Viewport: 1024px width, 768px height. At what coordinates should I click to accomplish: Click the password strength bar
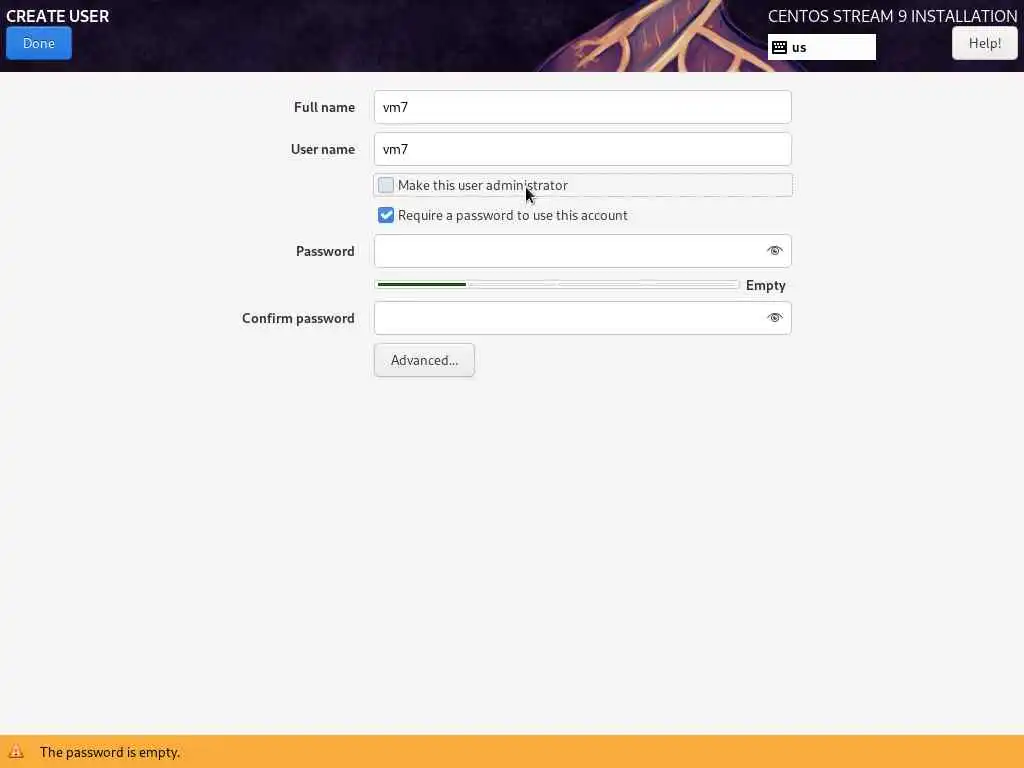557,285
